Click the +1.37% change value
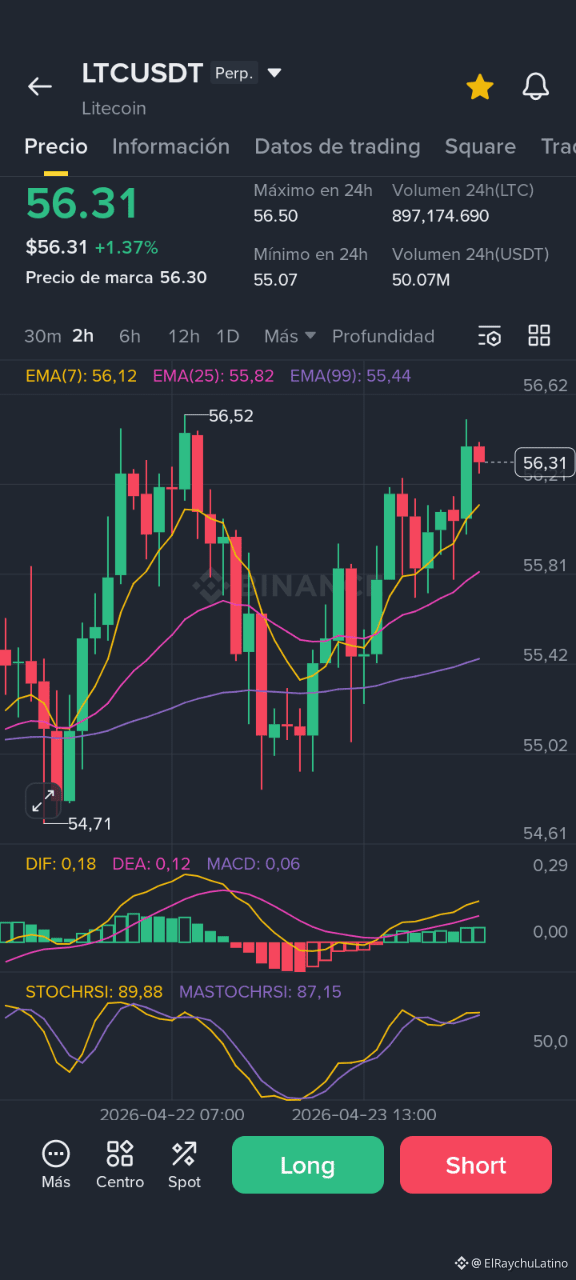Viewport: 576px width, 1280px height. (x=126, y=247)
